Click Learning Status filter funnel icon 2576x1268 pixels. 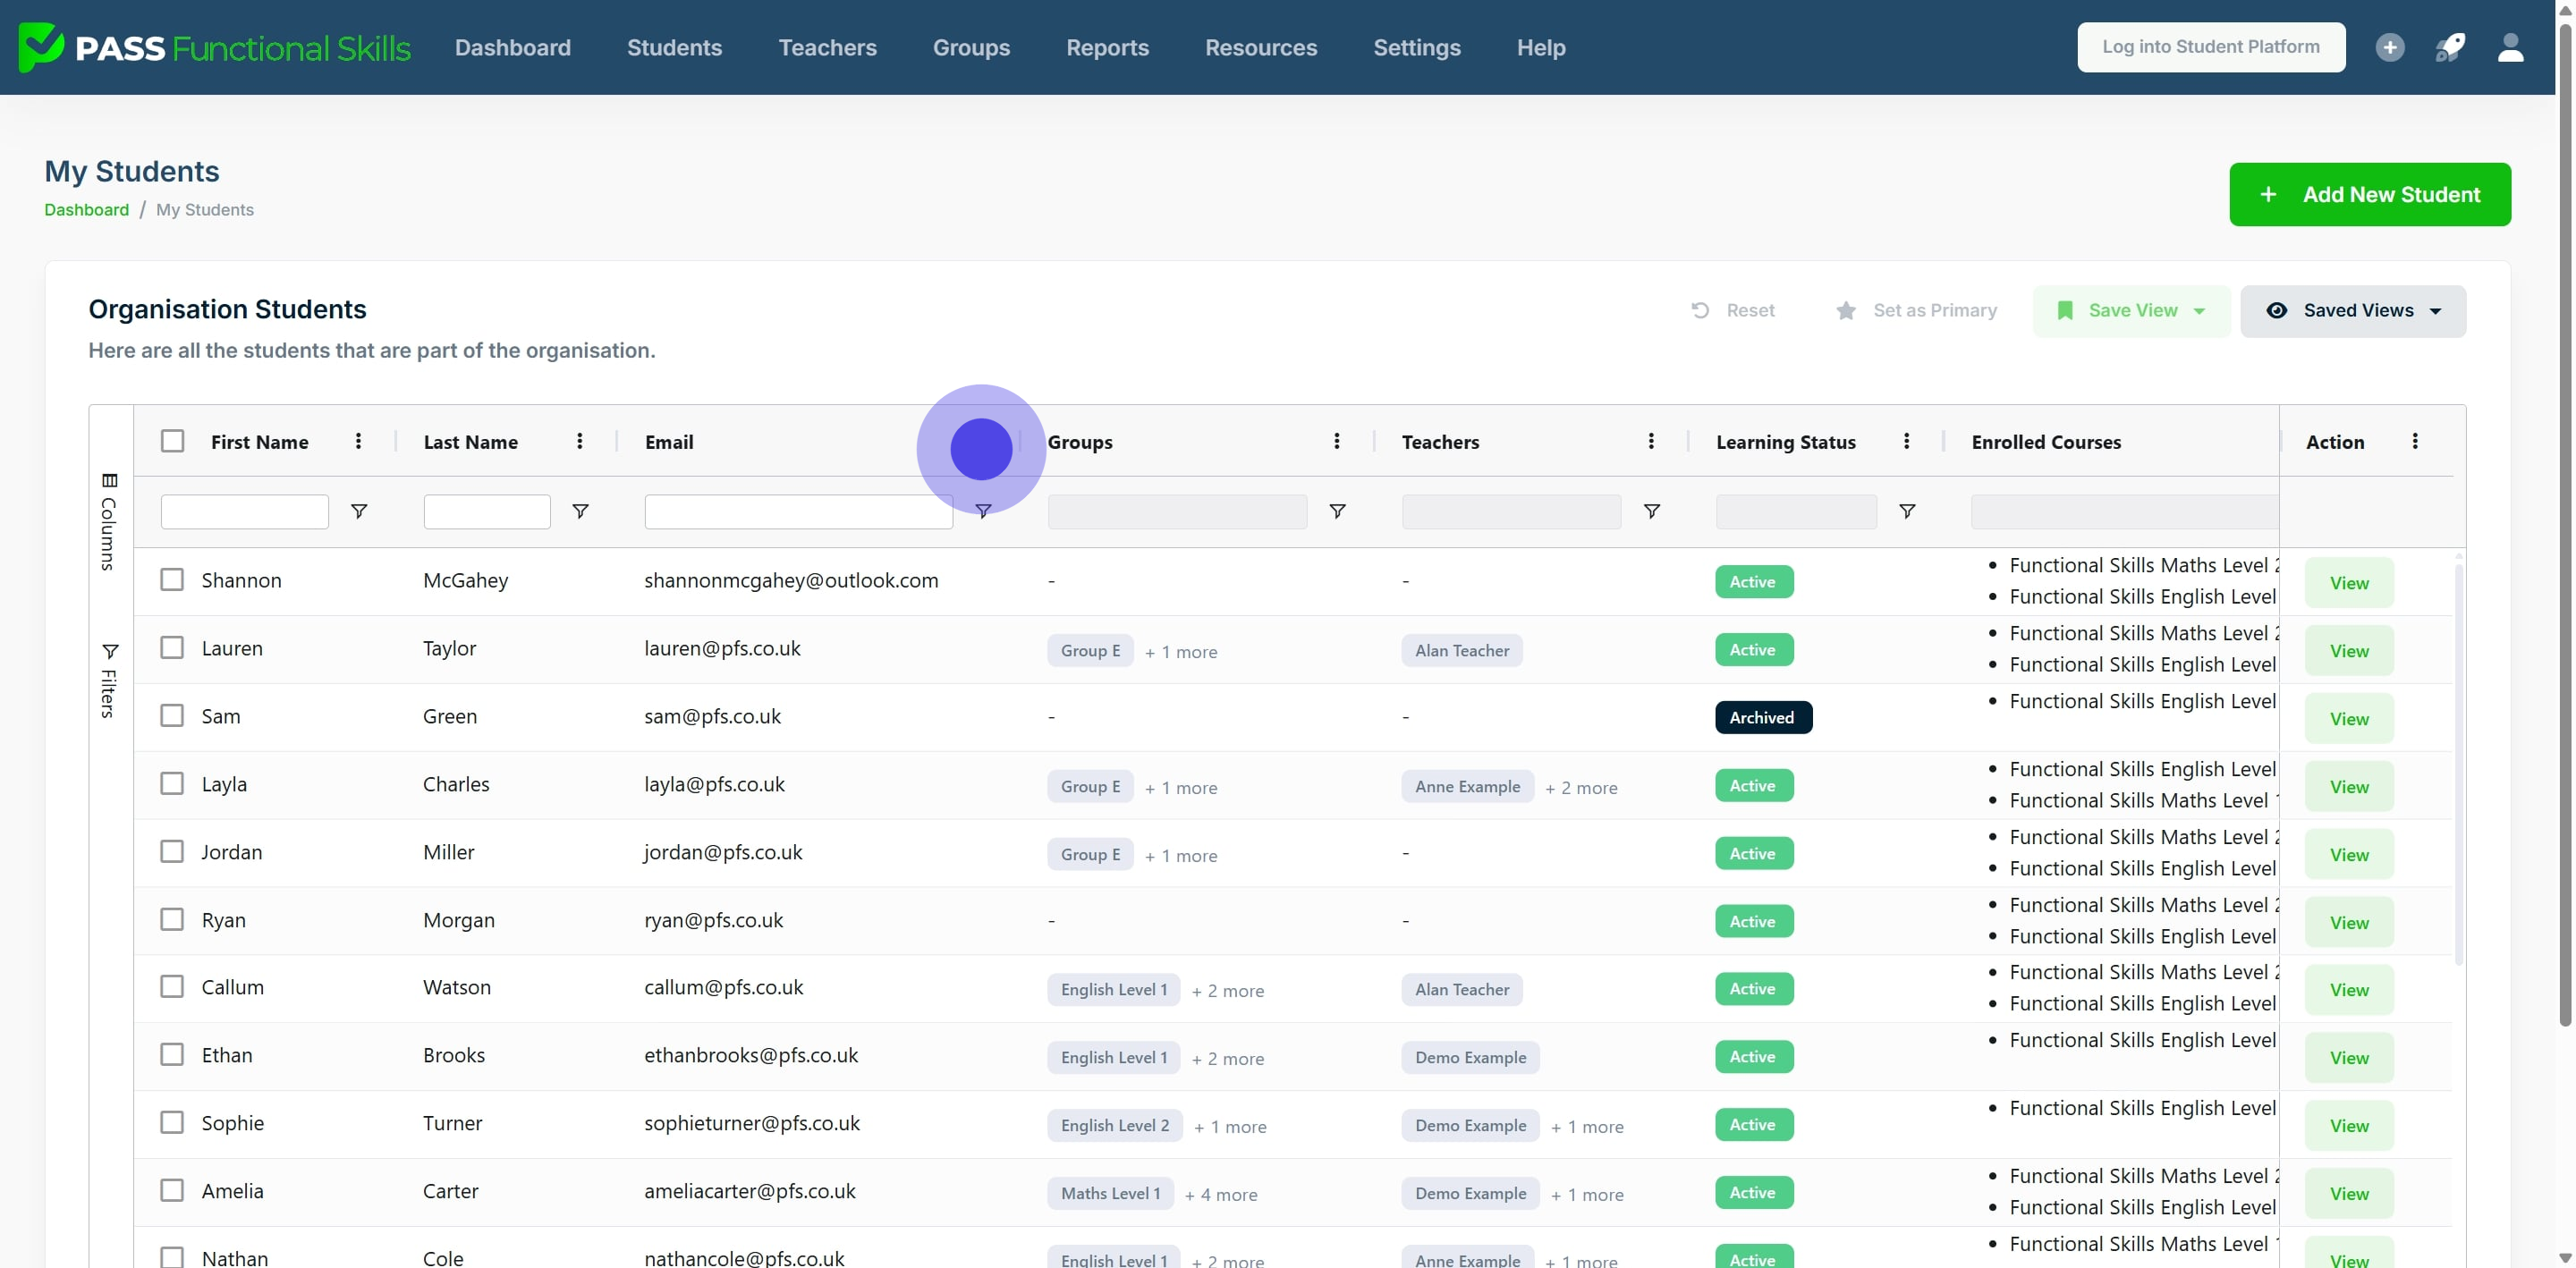click(1907, 511)
